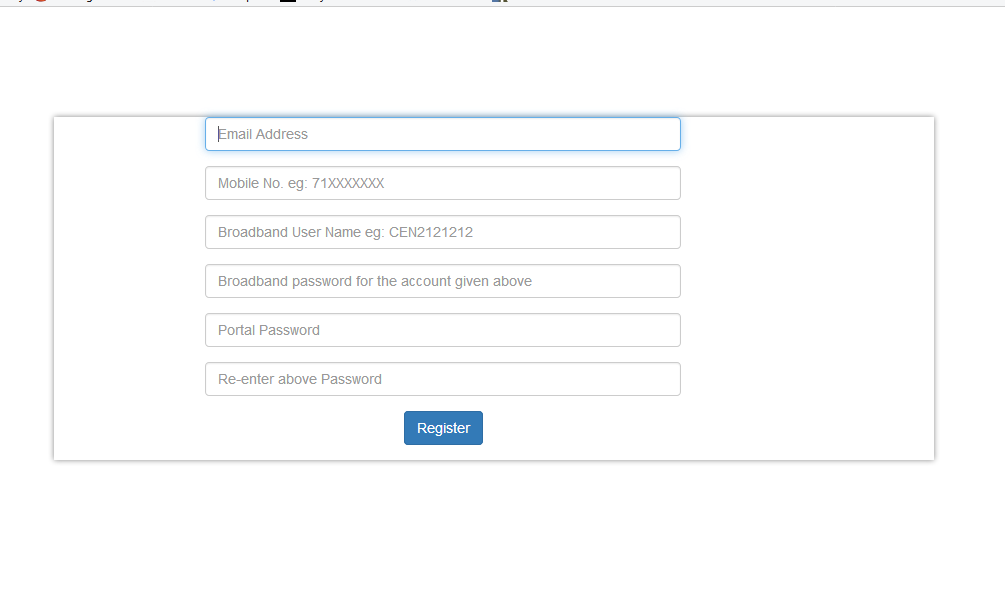This screenshot has width=1005, height=589.
Task: Click inside the mobile number text box
Action: click(x=442, y=183)
